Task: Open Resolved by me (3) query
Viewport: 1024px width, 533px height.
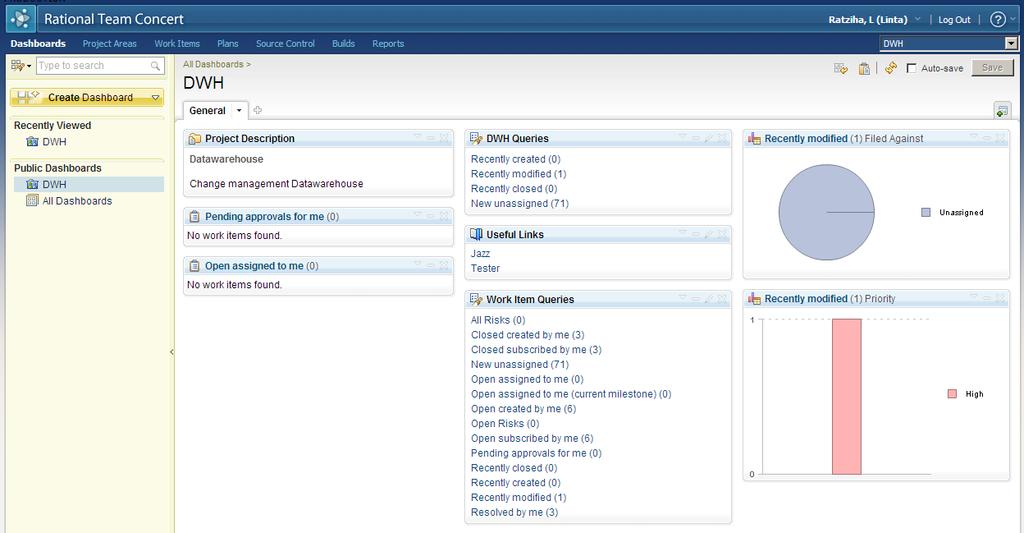Action: pos(515,513)
